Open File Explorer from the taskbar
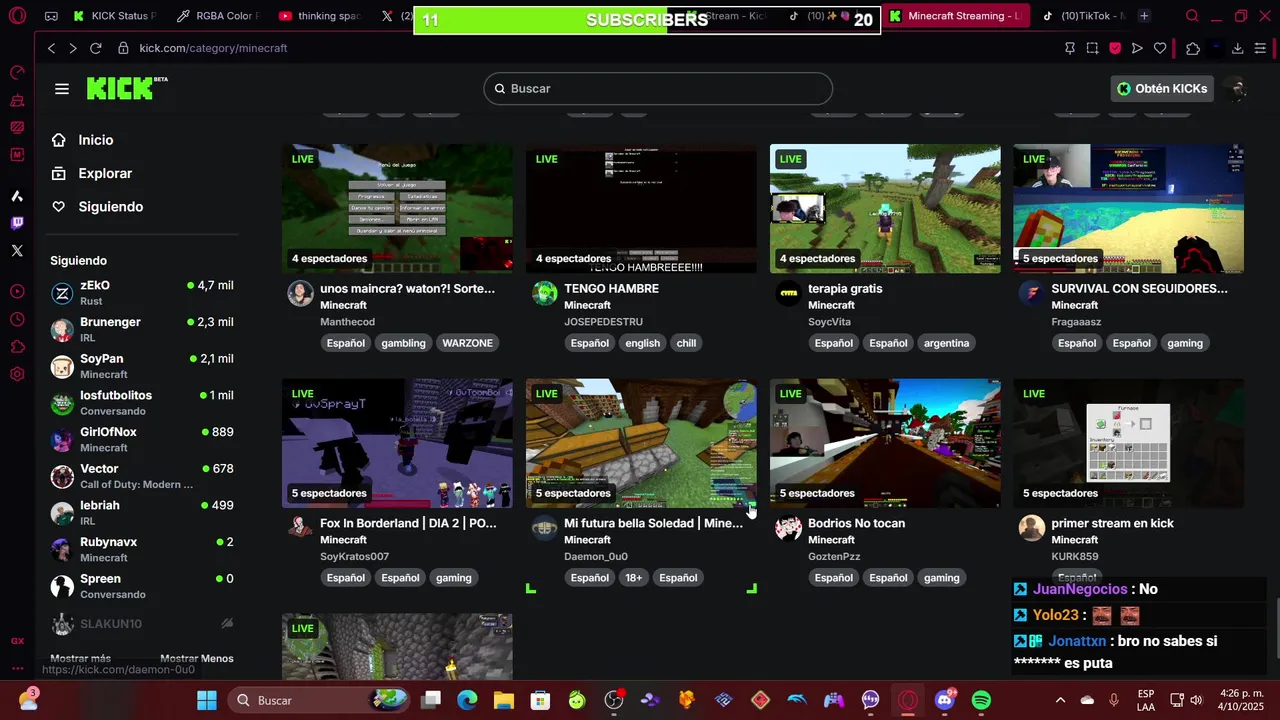 pos(503,700)
